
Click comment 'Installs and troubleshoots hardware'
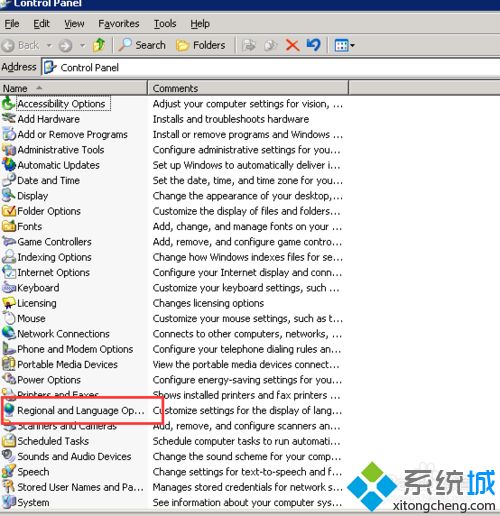click(x=231, y=119)
